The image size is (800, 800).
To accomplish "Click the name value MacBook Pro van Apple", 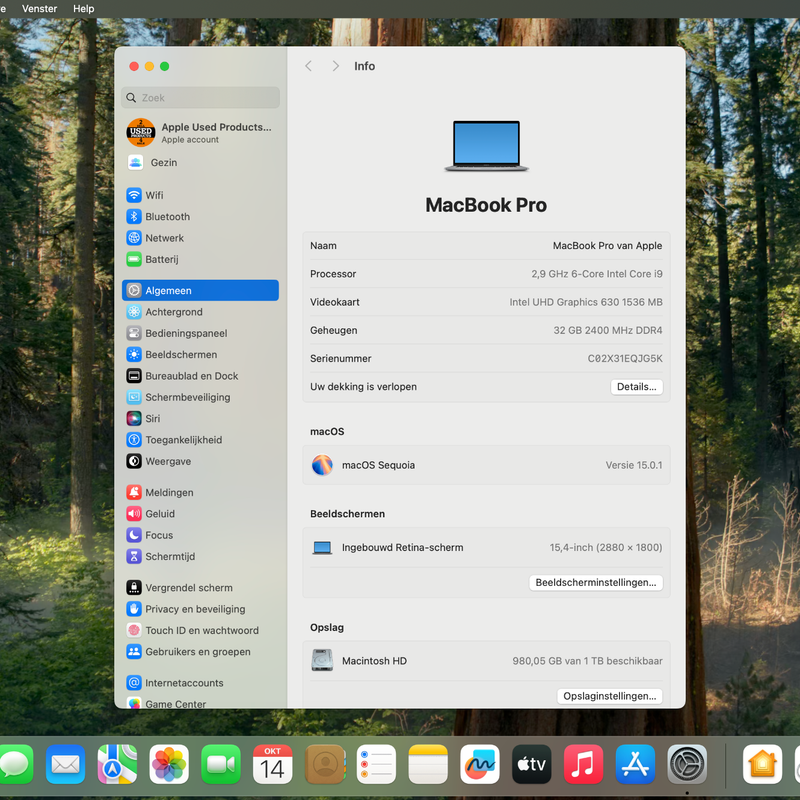I will coord(608,246).
